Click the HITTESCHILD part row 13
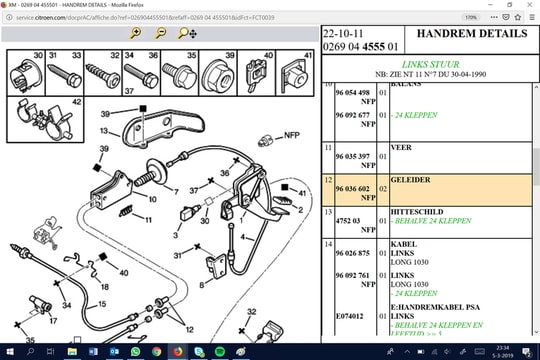 (x=427, y=222)
